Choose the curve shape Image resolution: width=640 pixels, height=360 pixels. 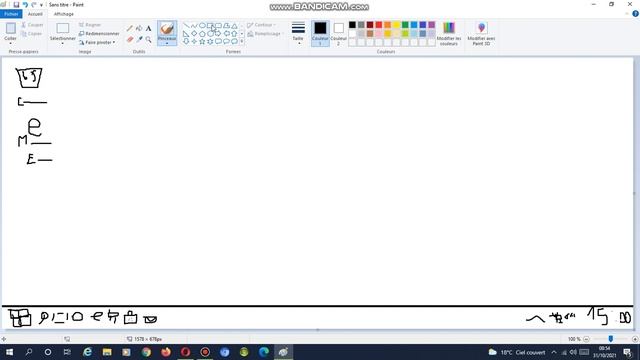point(194,26)
